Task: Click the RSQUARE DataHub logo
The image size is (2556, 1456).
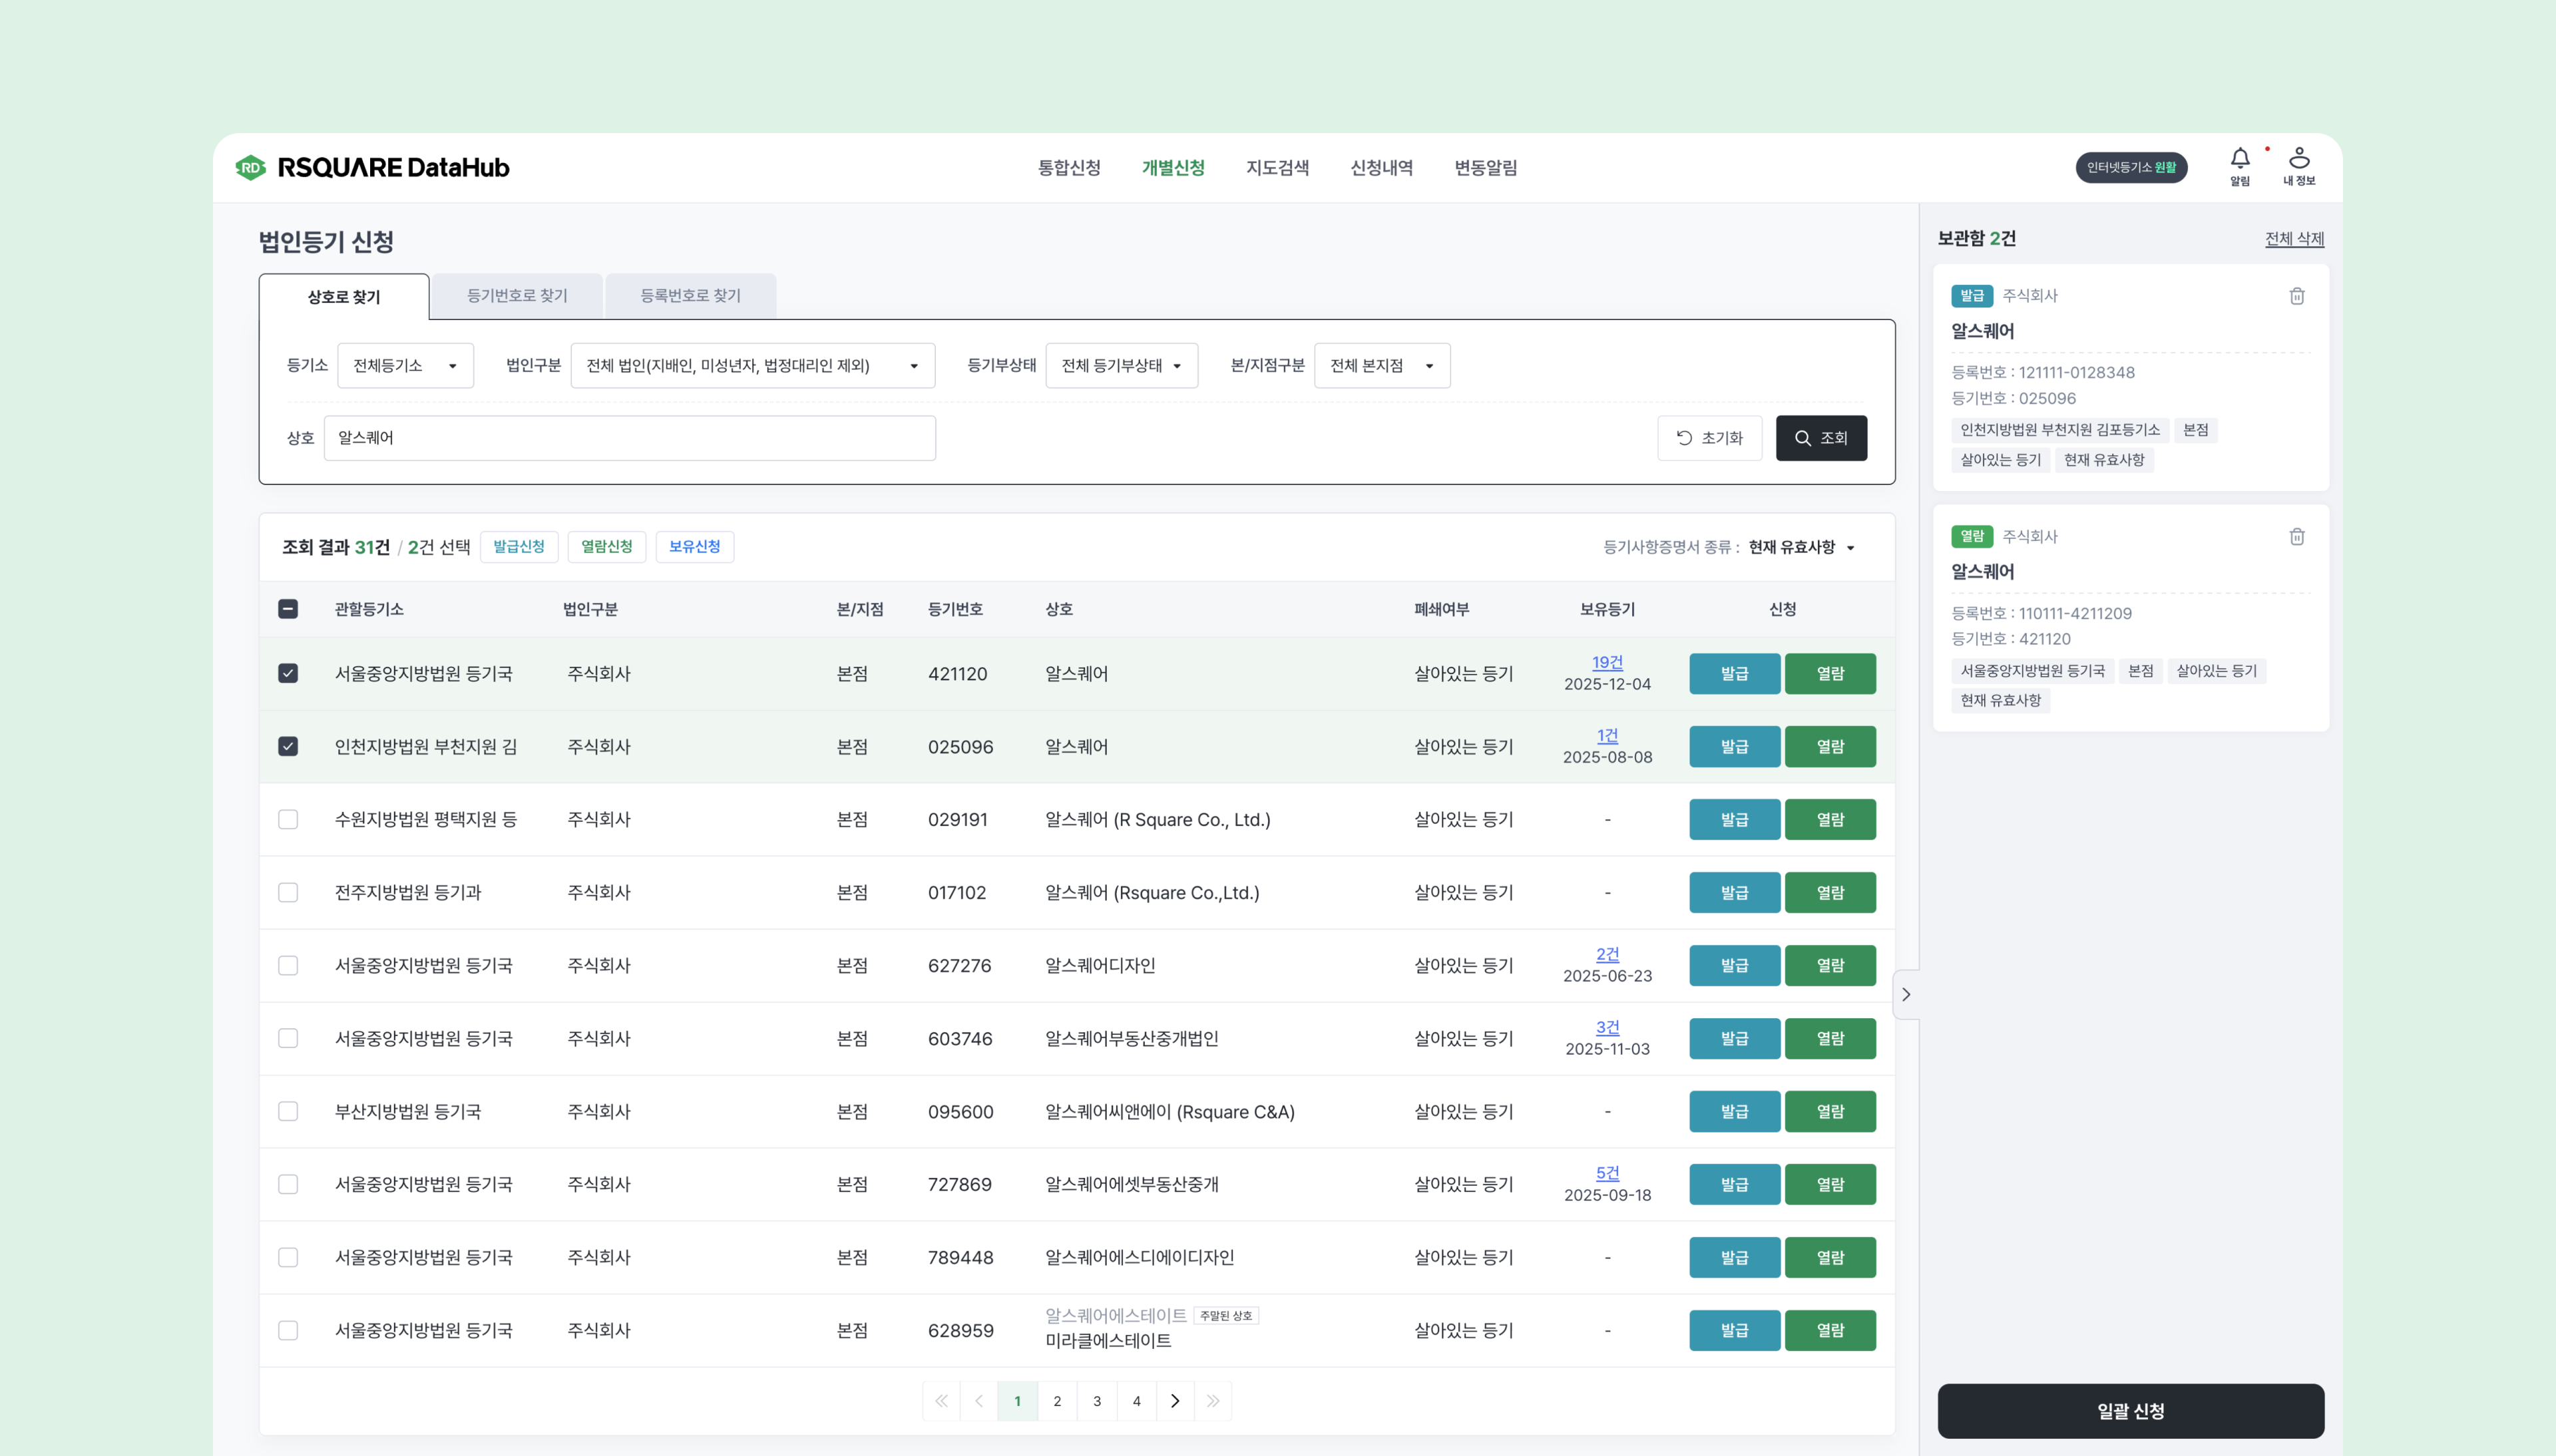Action: (x=373, y=168)
